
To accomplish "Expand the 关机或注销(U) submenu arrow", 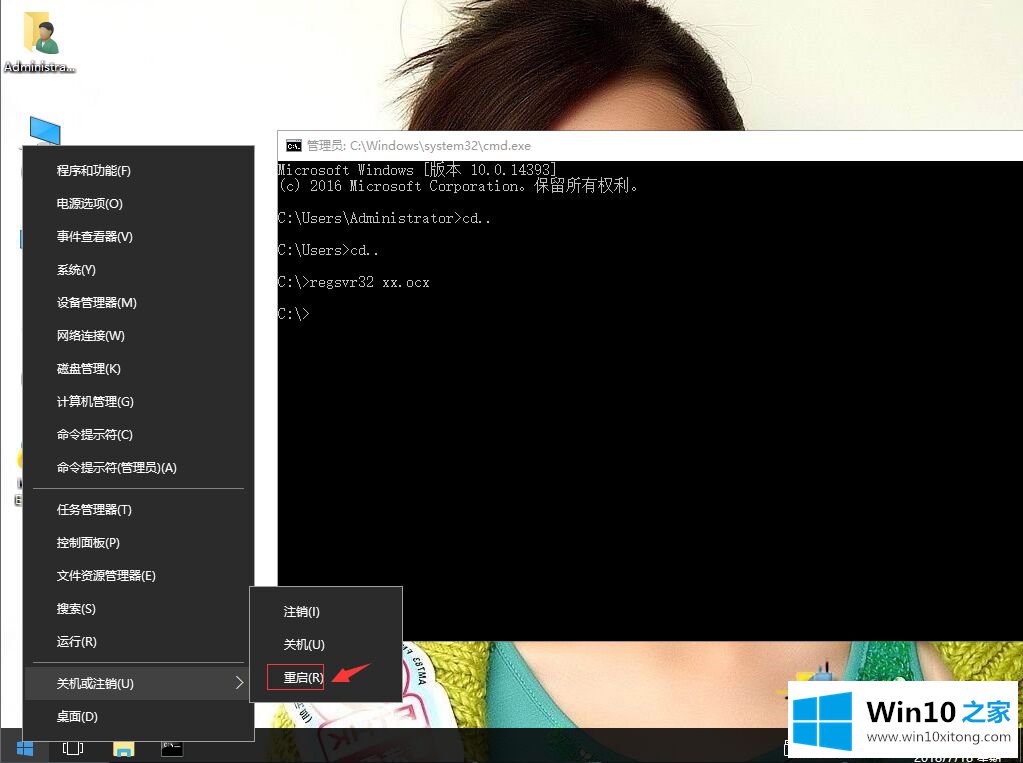I will [239, 683].
